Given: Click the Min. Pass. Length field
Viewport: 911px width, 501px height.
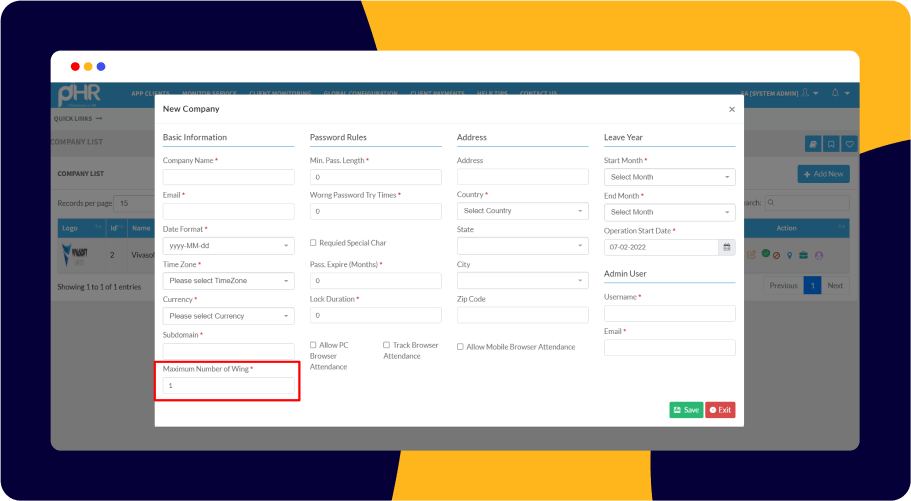Looking at the screenshot, I should coord(375,177).
